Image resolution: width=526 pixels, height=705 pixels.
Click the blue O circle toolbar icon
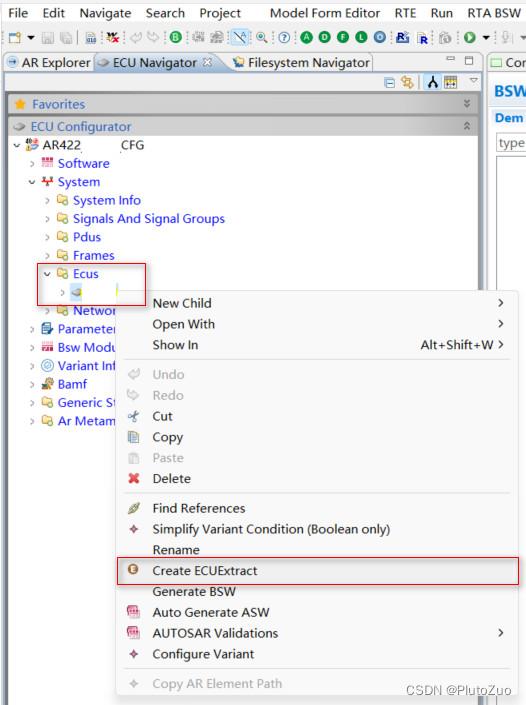pos(379,37)
